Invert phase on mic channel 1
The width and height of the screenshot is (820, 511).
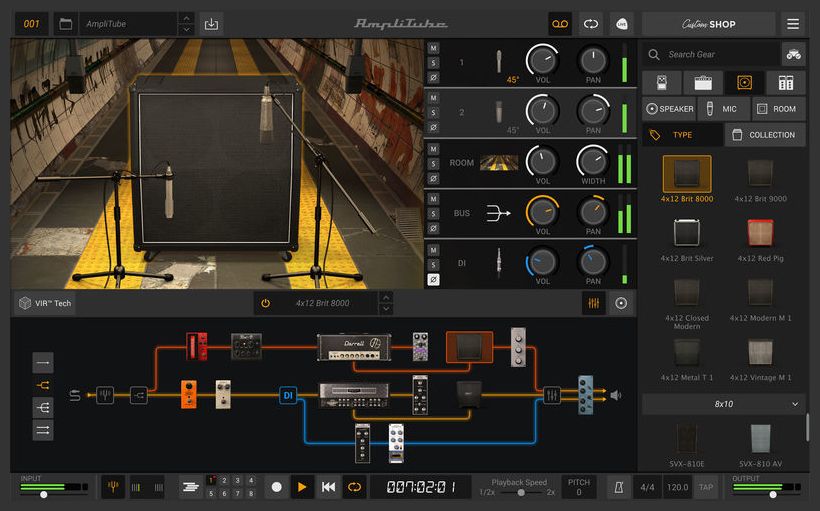point(434,77)
